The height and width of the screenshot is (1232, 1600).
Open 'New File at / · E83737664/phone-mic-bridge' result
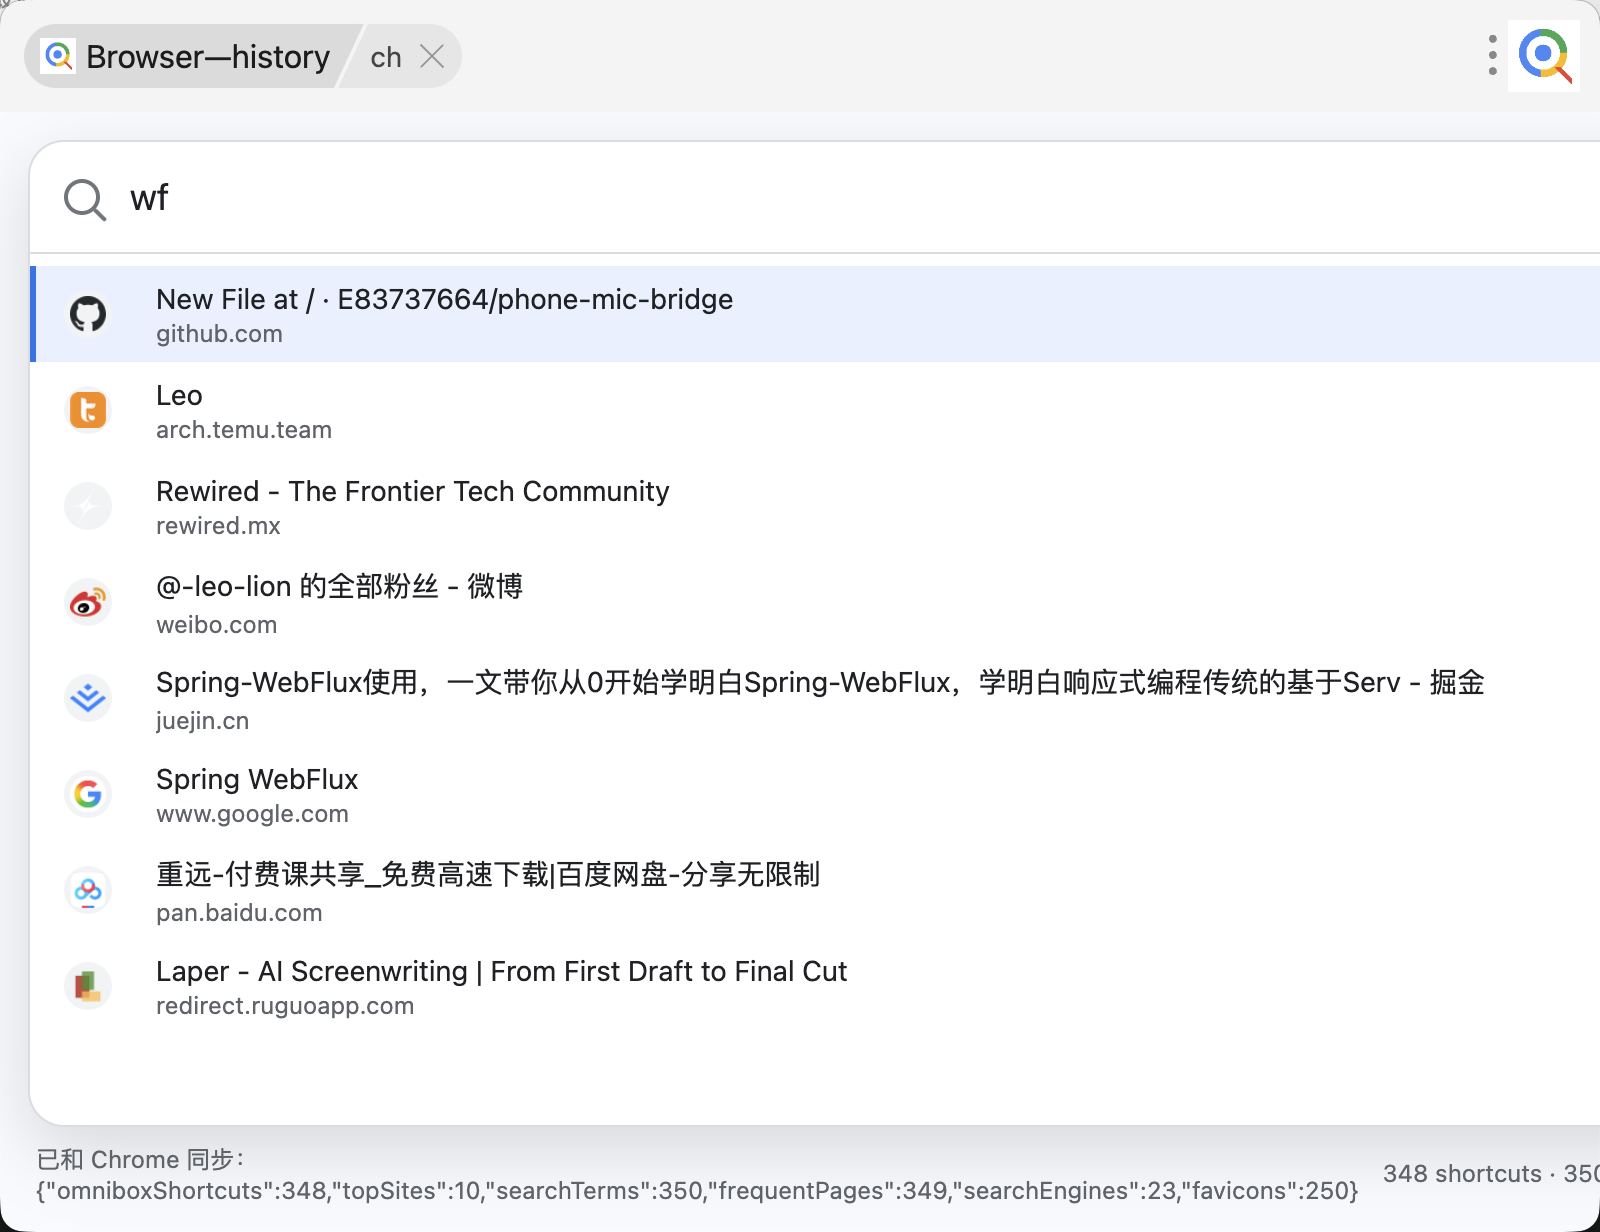pos(815,314)
